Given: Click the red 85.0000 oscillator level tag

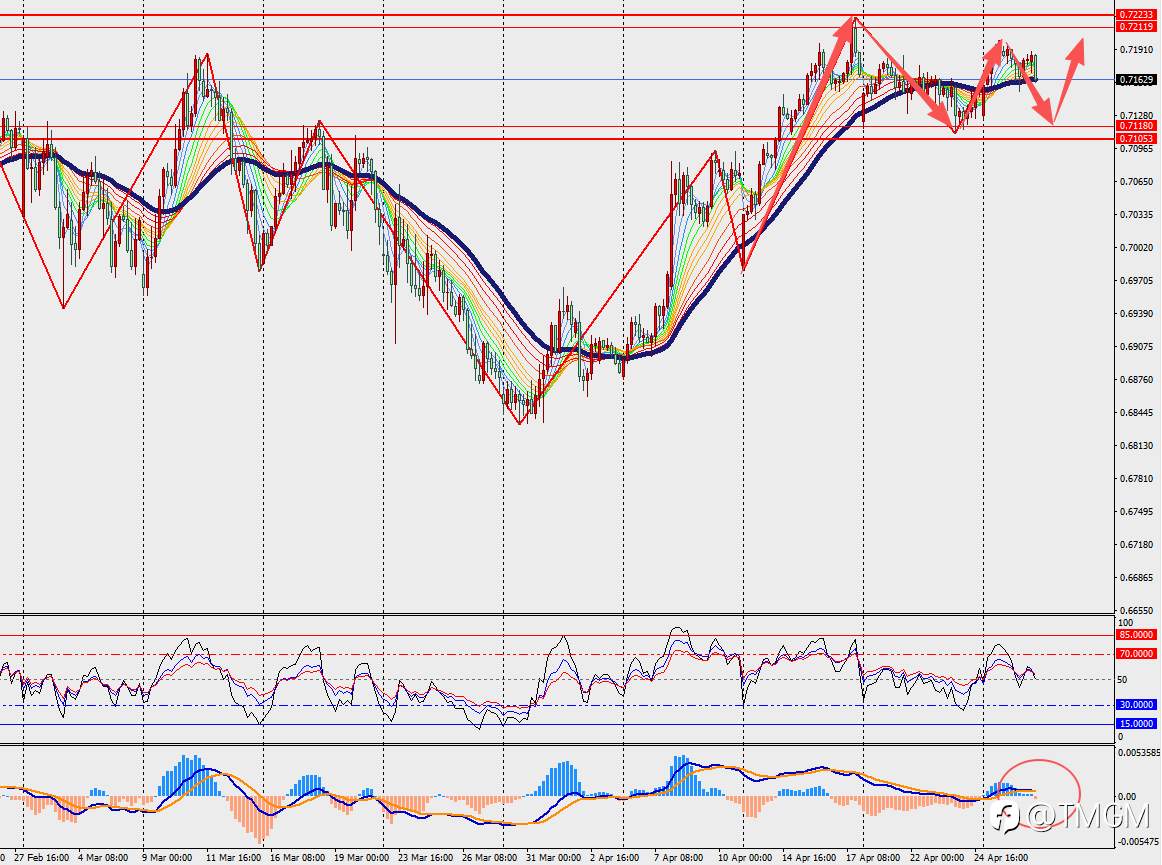Looking at the screenshot, I should coord(1136,634).
